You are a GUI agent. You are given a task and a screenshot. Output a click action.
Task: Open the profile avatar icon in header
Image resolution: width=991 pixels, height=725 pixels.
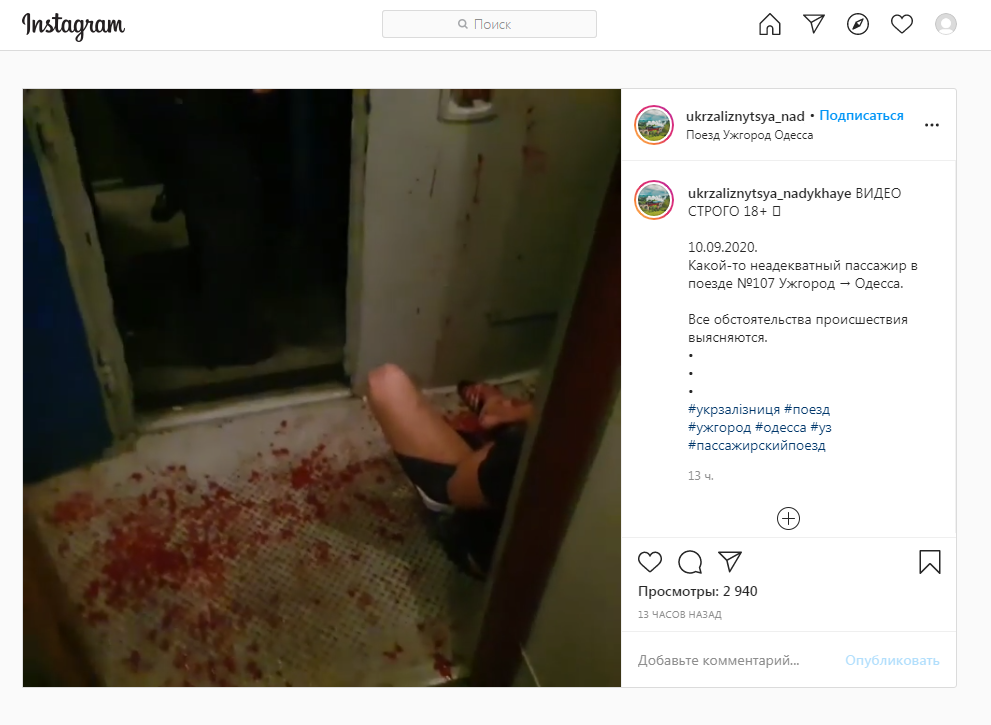coord(945,25)
